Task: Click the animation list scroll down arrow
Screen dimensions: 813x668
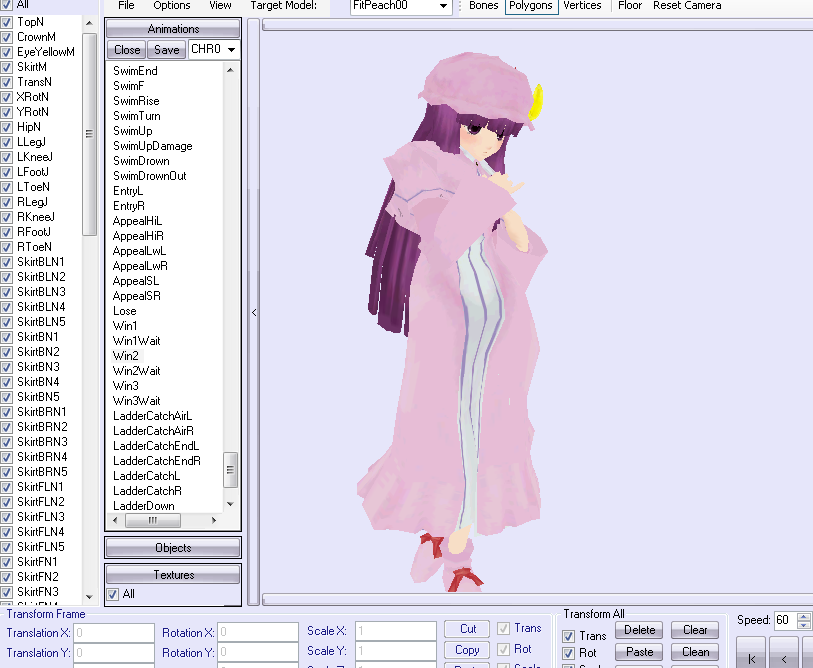Action: (x=230, y=504)
